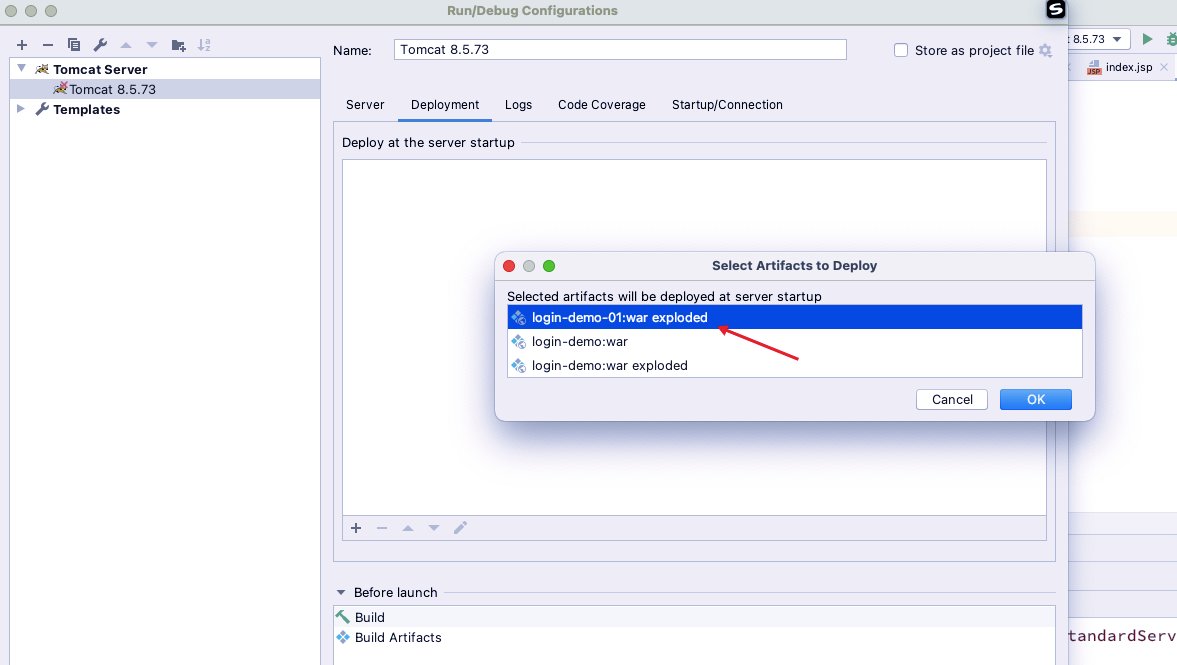Click green Run button in IDE toolbar
Screen dimensions: 1177x665
1147,39
